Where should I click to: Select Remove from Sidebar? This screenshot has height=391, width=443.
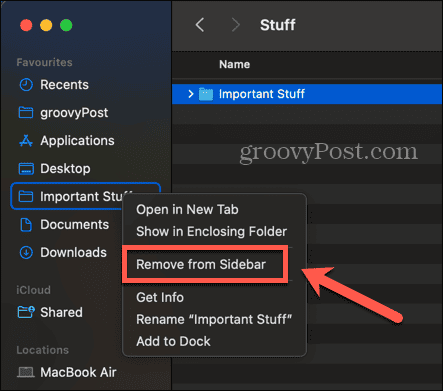tap(201, 264)
